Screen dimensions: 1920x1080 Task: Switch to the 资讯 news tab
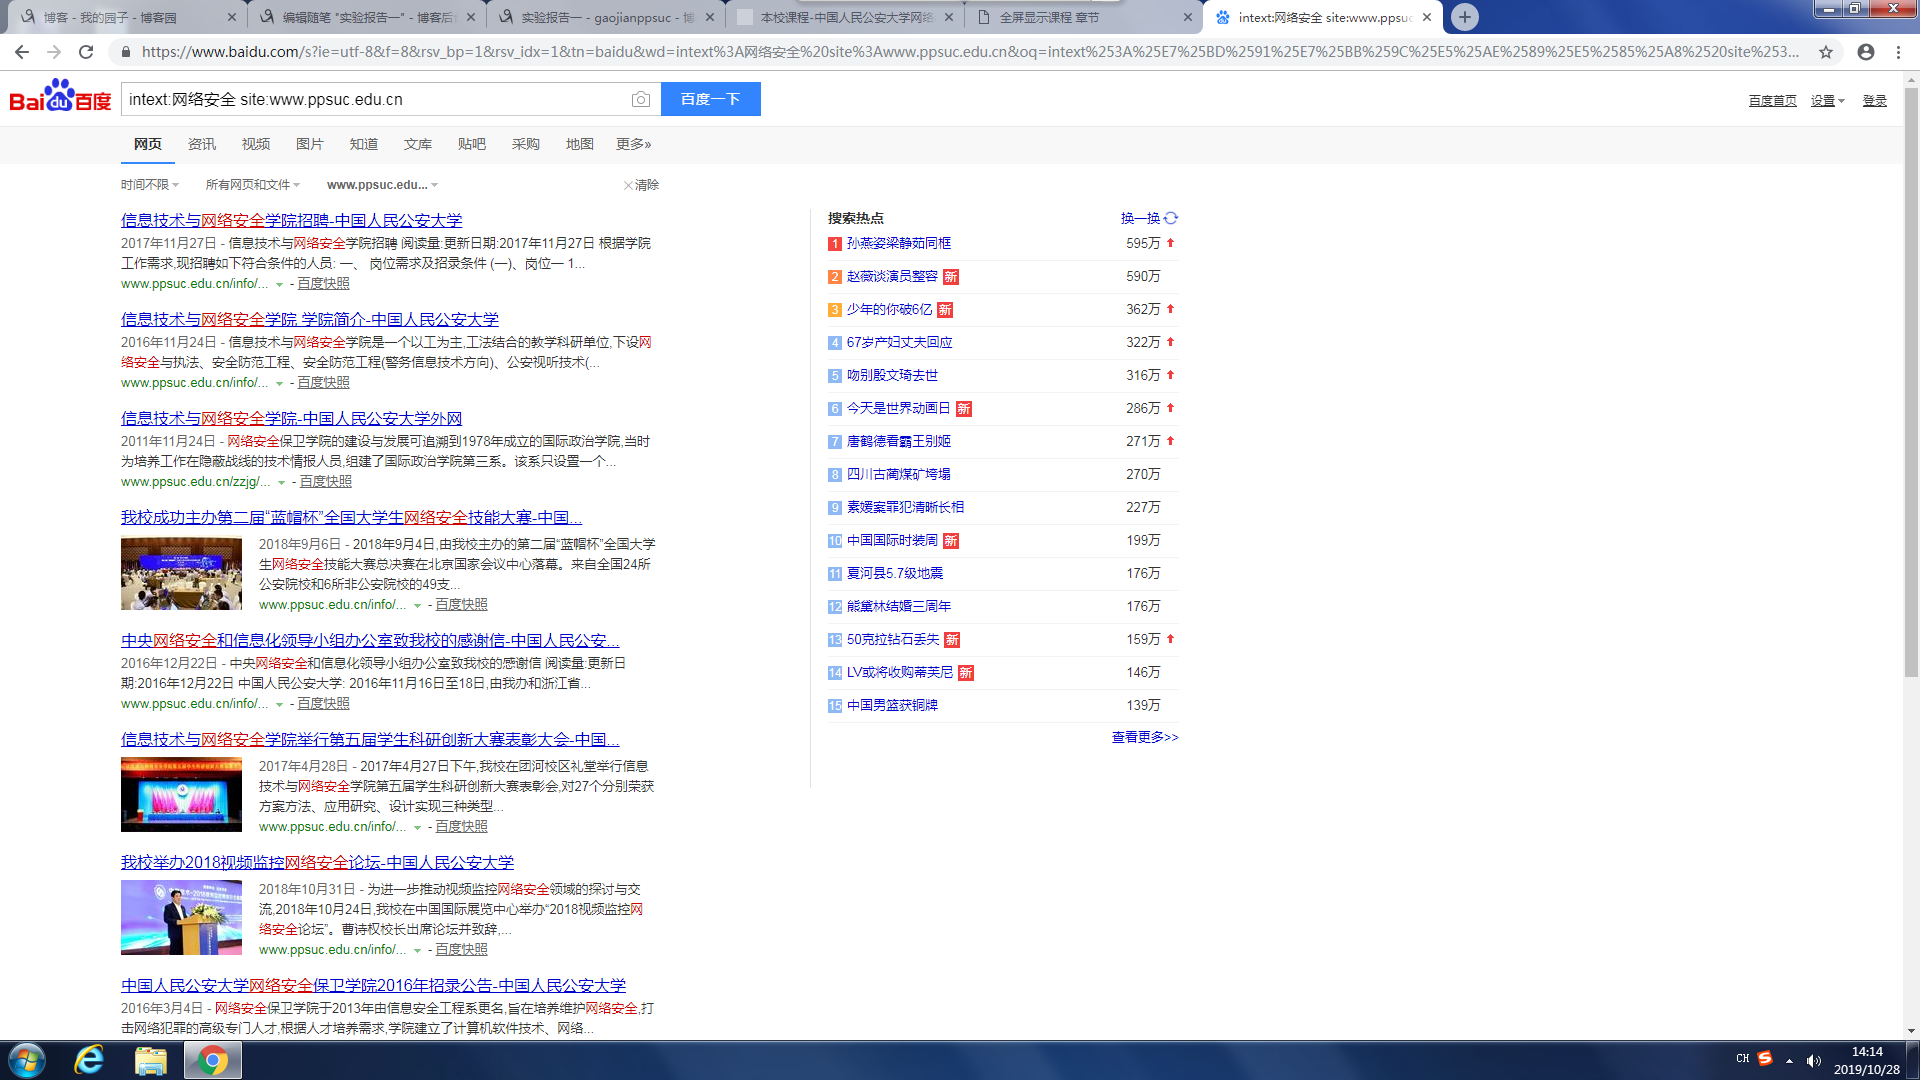(202, 144)
